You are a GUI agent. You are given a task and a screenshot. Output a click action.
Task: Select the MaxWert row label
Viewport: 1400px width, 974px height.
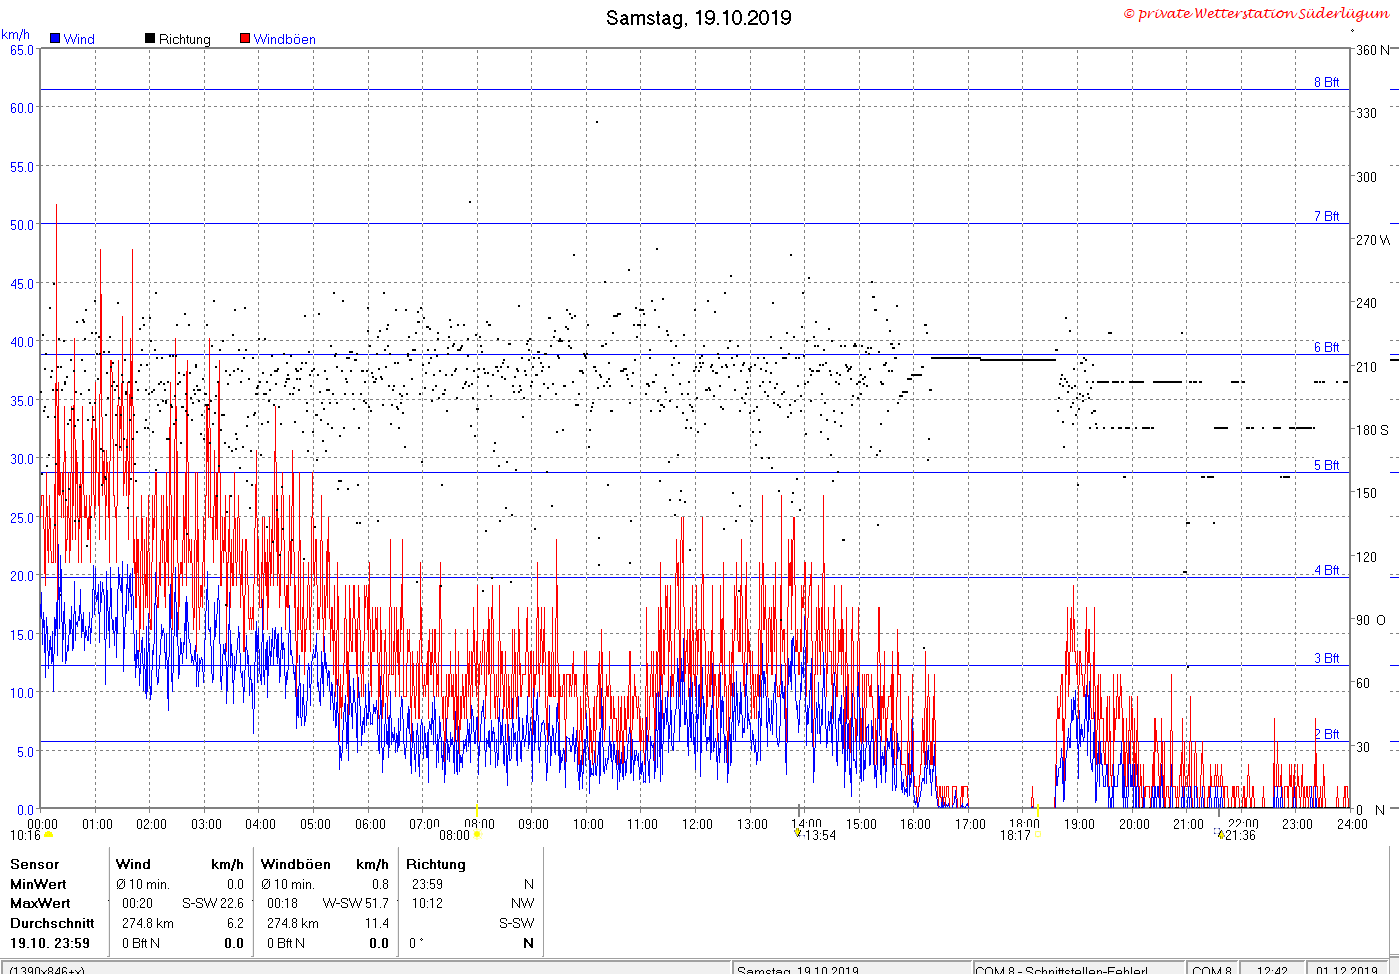40,903
